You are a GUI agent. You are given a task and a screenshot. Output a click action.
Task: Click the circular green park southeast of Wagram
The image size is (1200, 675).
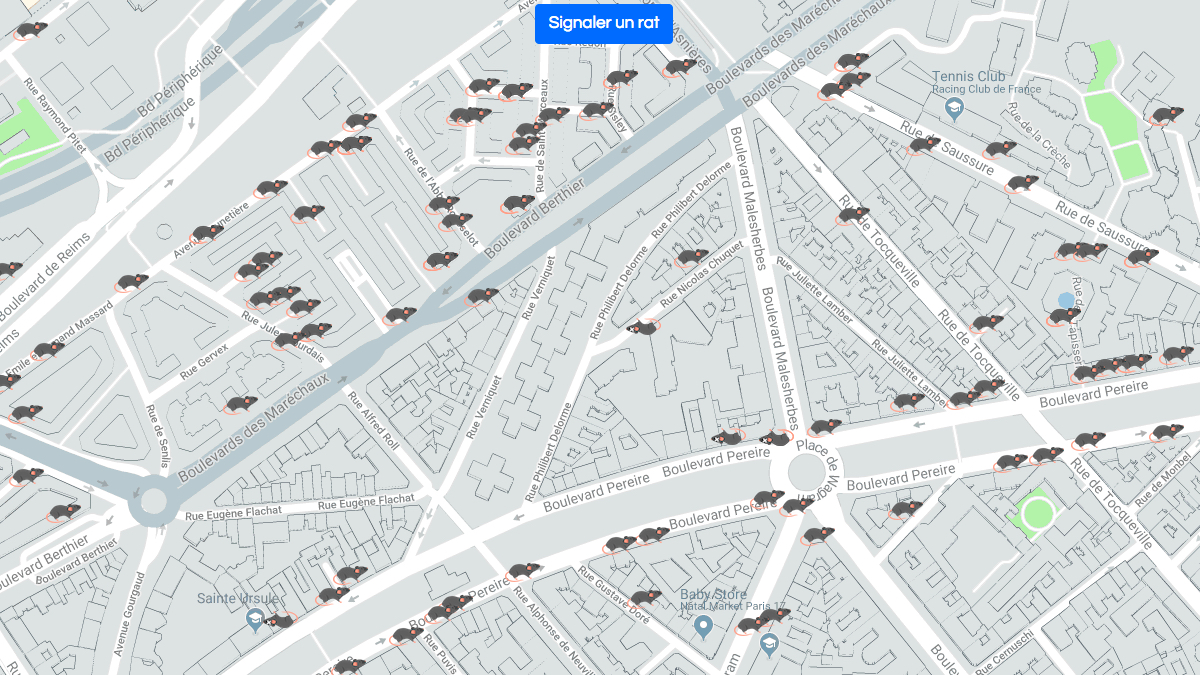click(1037, 514)
